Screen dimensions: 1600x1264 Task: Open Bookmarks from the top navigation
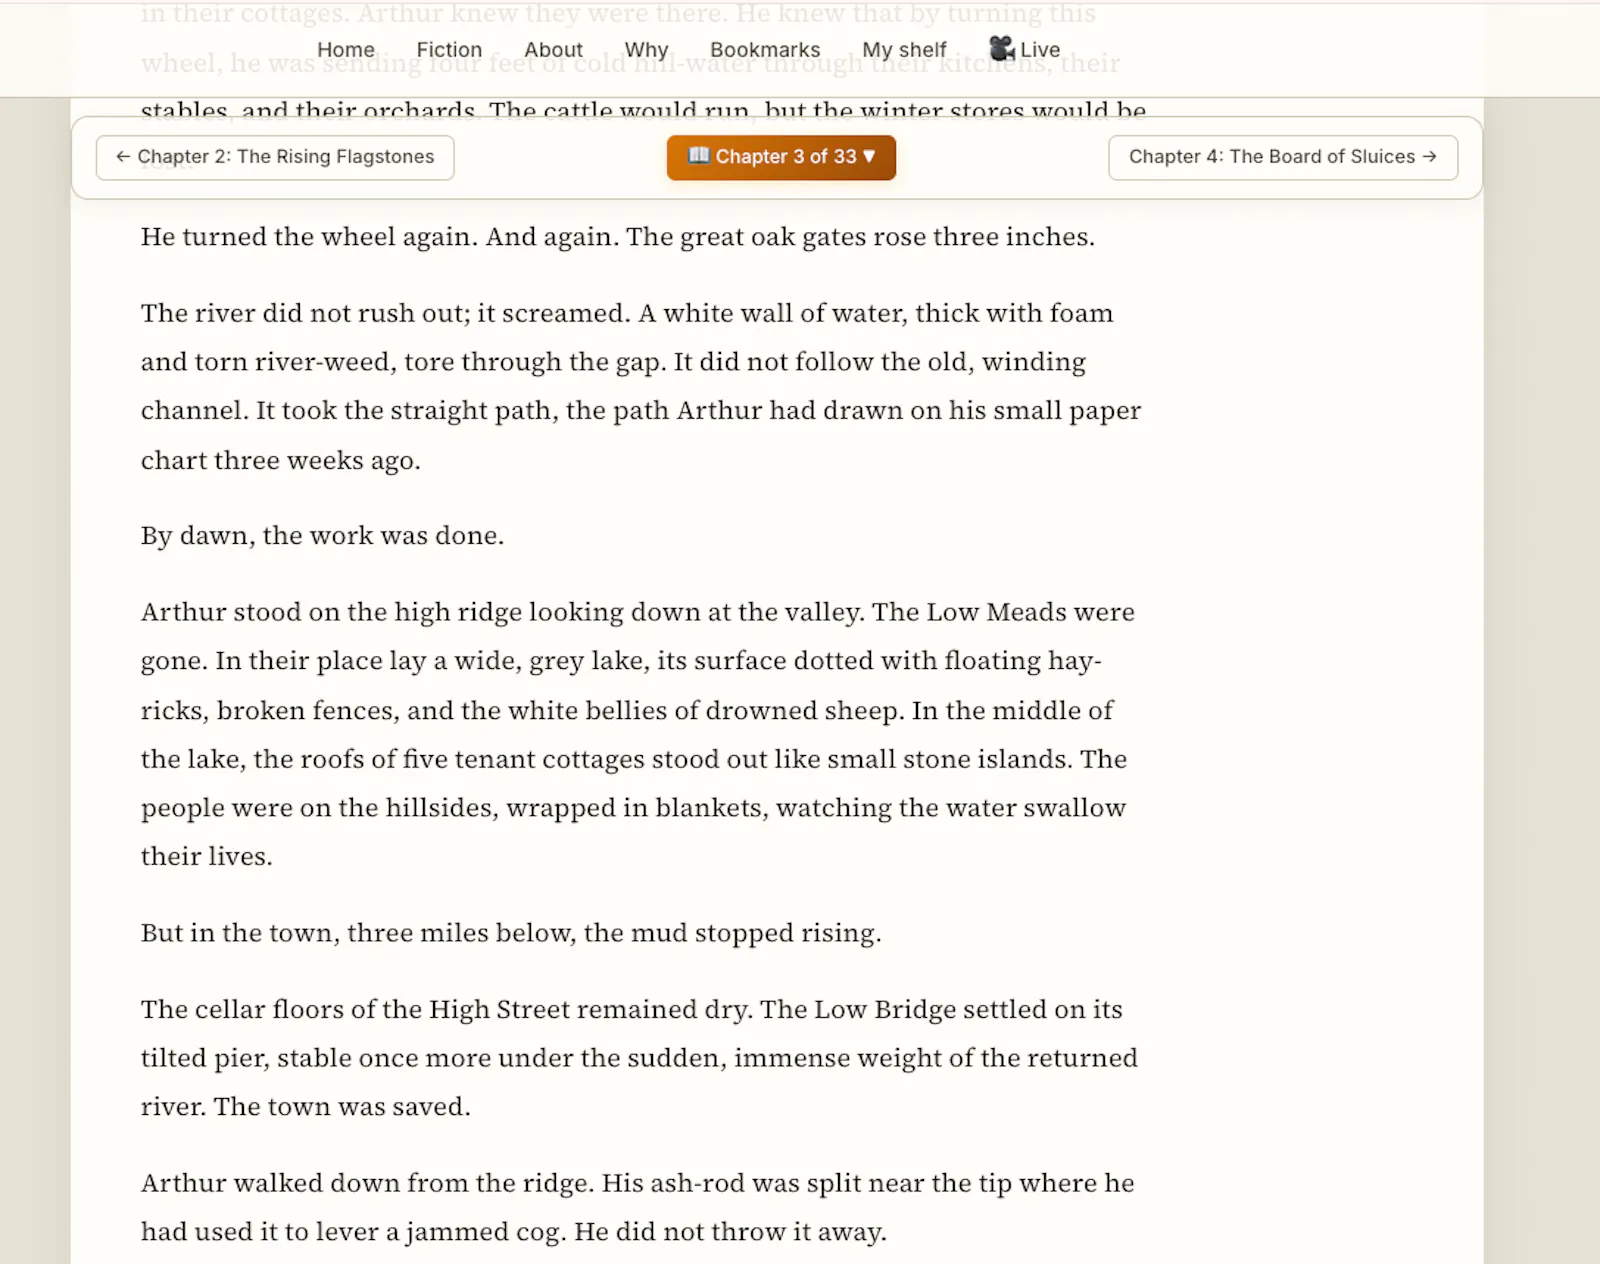pos(765,50)
